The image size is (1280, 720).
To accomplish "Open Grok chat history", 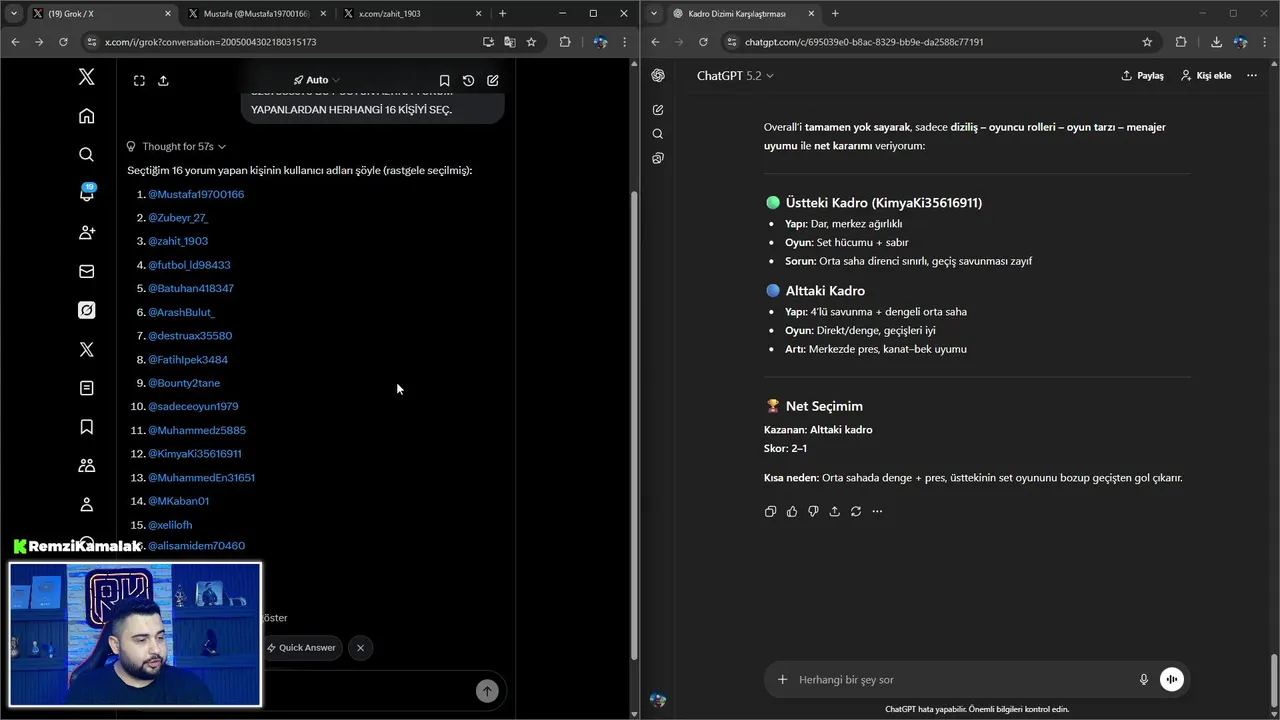I will pyautogui.click(x=468, y=81).
